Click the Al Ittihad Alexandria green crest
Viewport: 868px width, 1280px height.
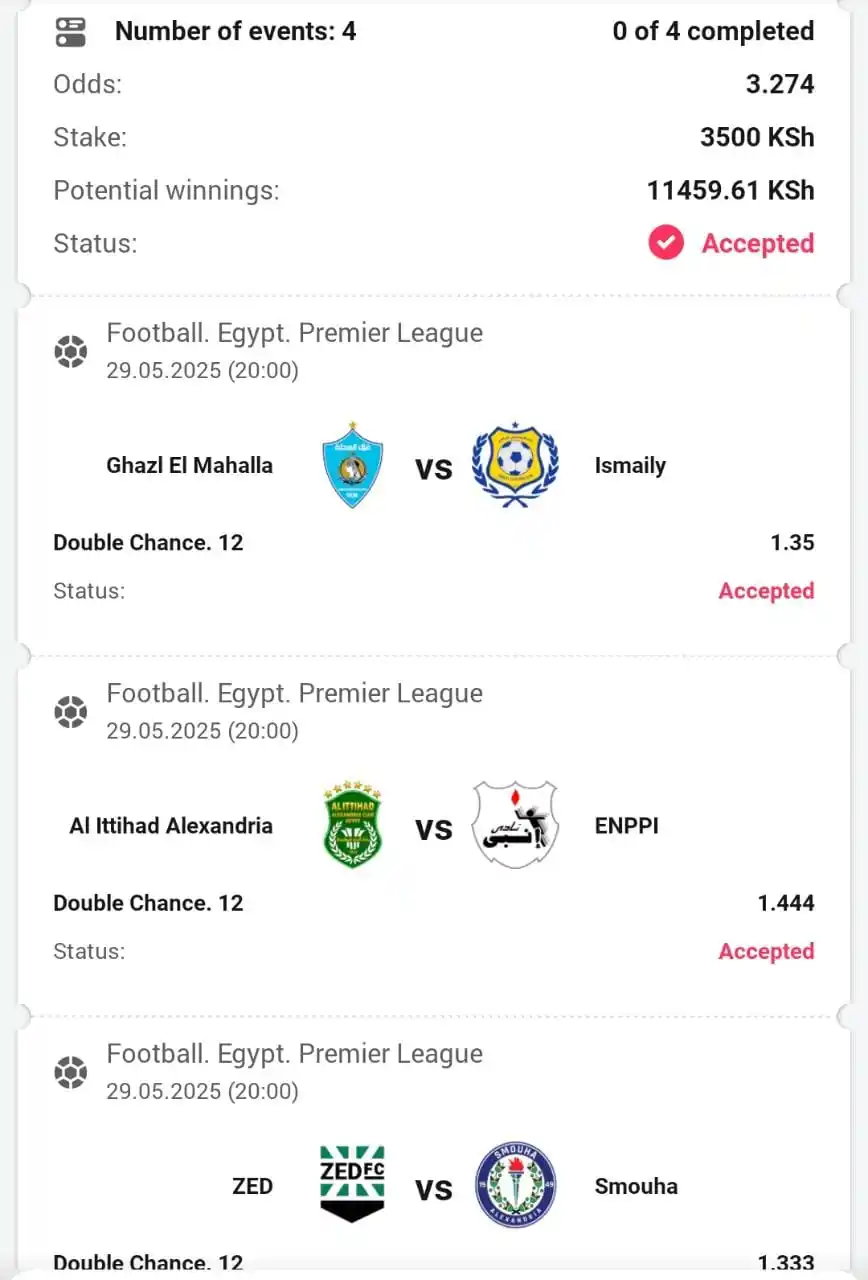353,825
